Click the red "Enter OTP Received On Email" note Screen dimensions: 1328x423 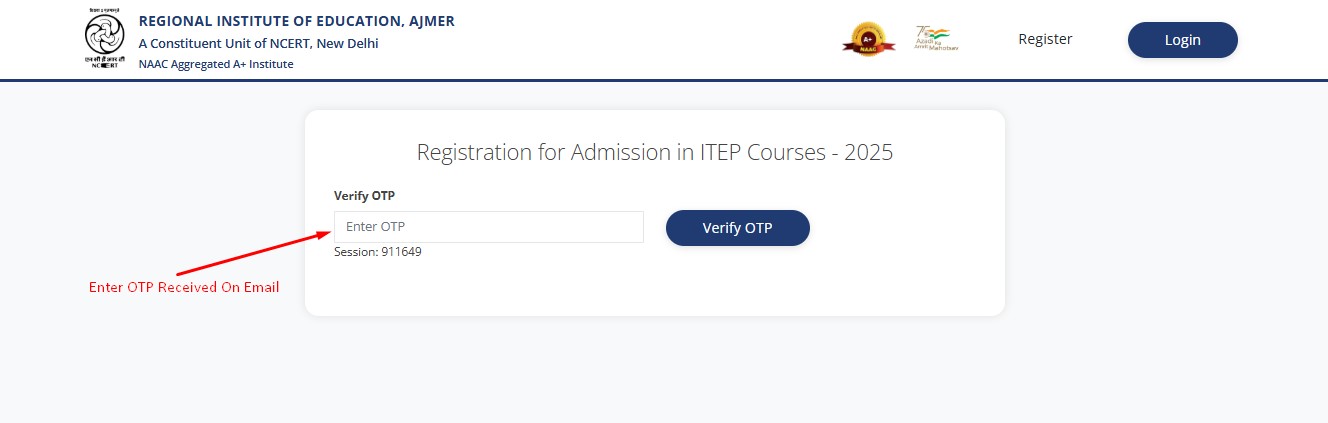(184, 287)
